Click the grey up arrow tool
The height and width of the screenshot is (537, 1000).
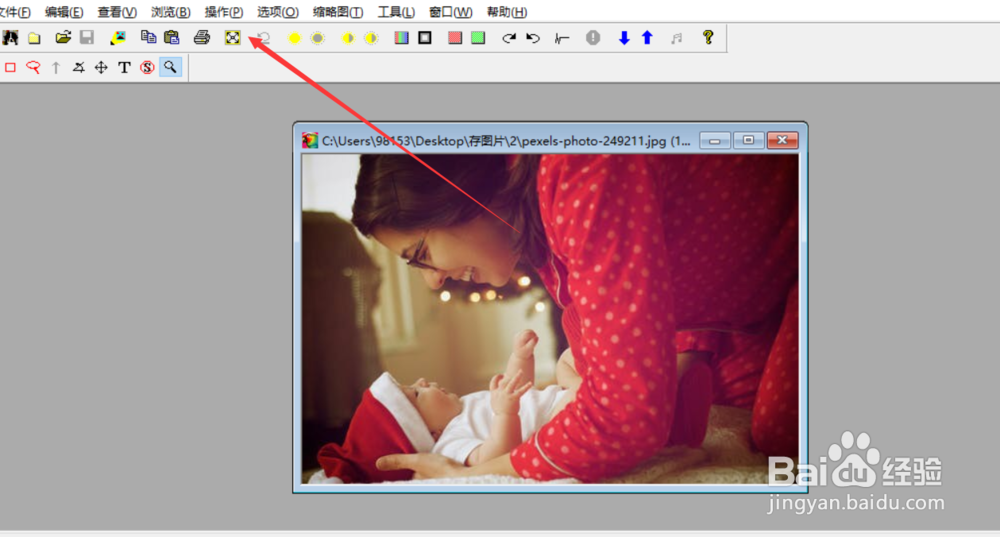pyautogui.click(x=56, y=68)
